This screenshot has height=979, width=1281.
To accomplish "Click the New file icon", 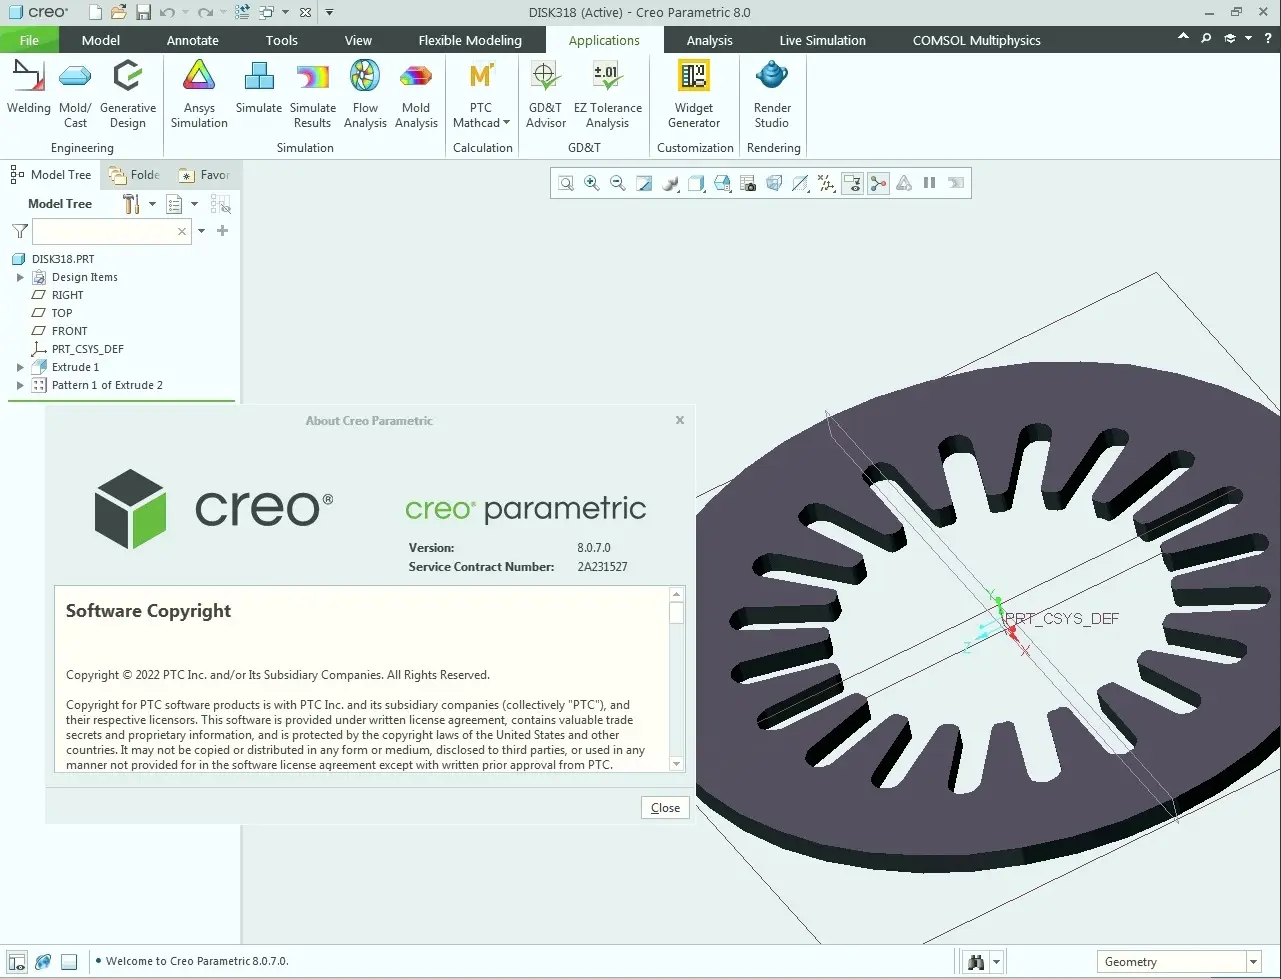I will [x=95, y=12].
